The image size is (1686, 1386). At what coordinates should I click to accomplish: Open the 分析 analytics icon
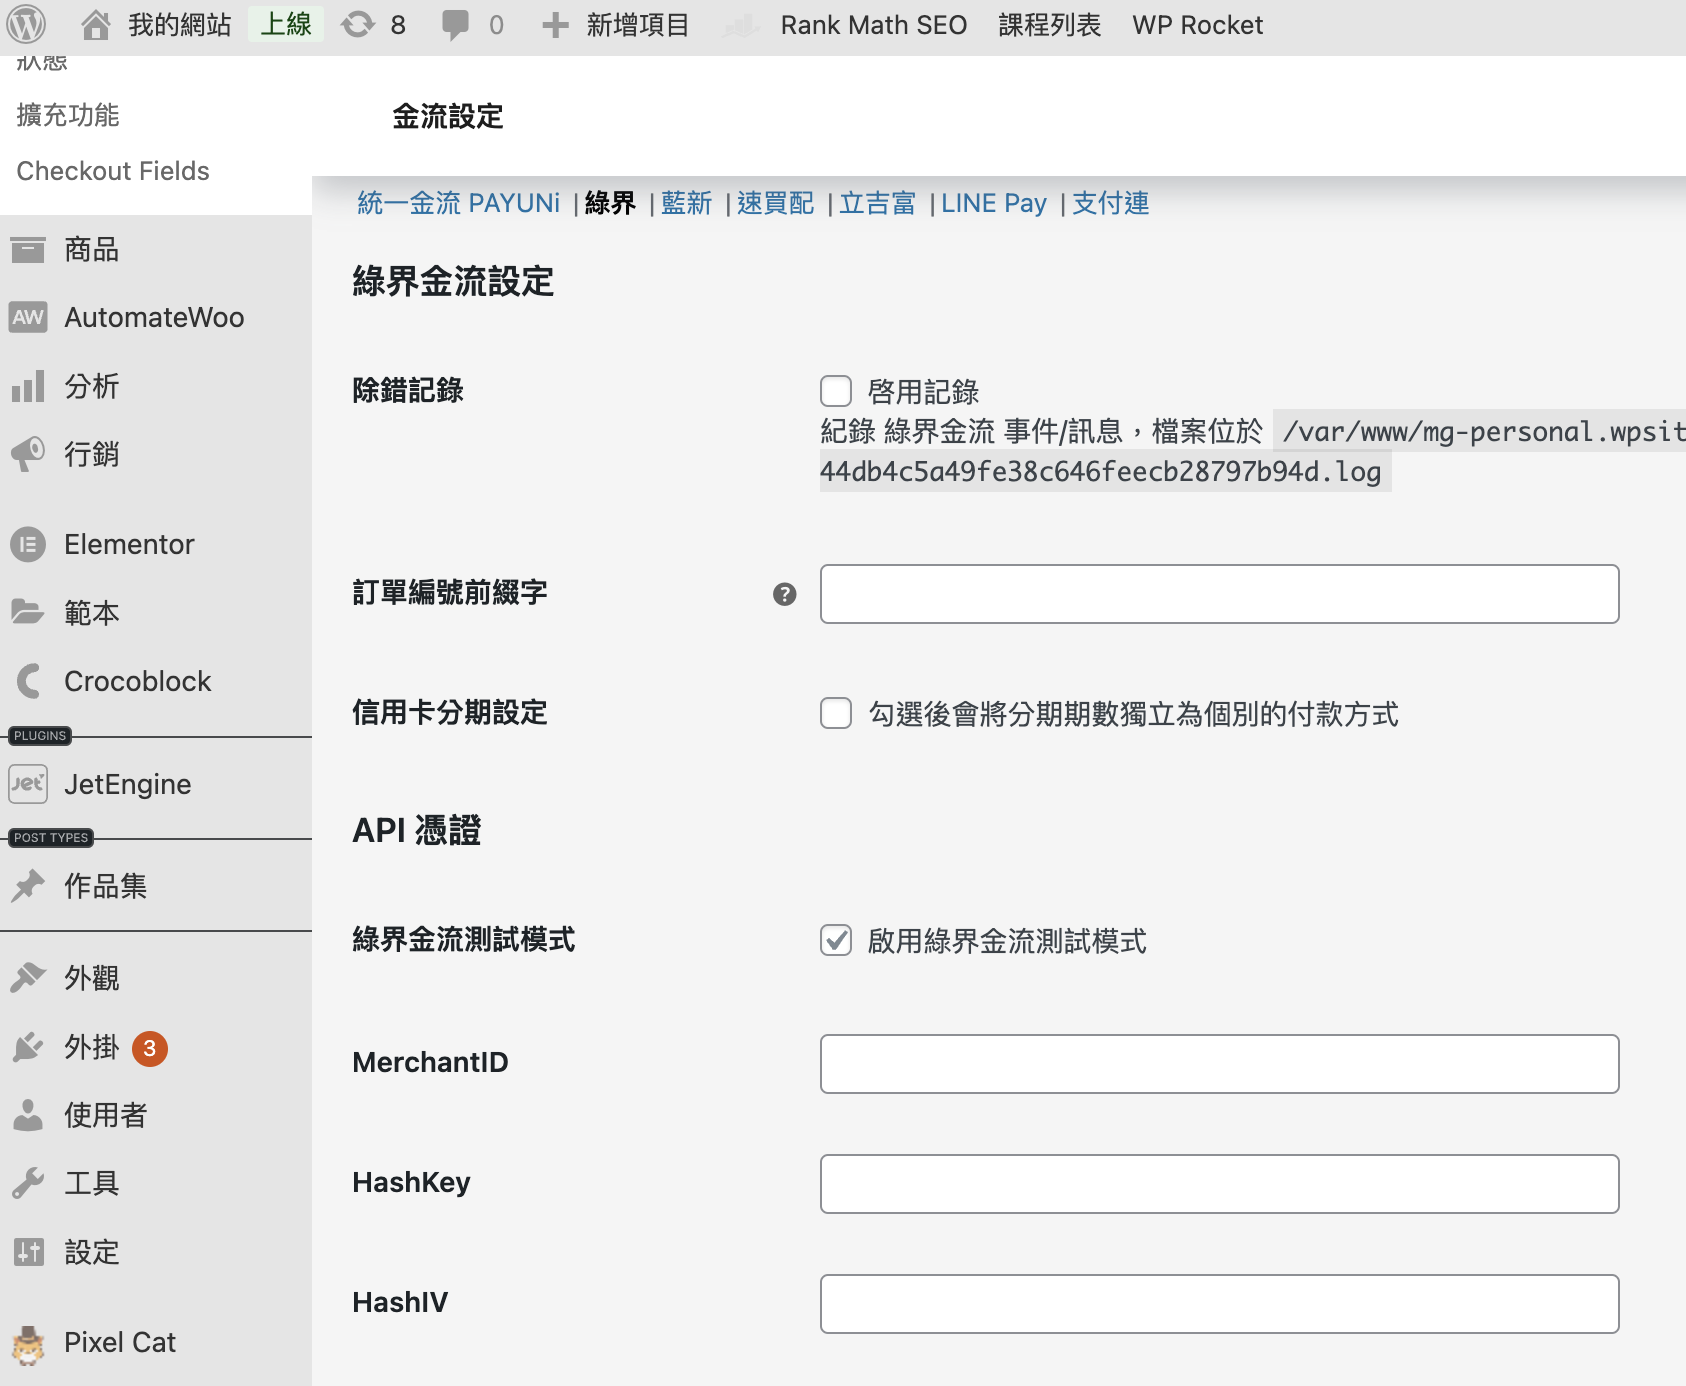[x=27, y=386]
